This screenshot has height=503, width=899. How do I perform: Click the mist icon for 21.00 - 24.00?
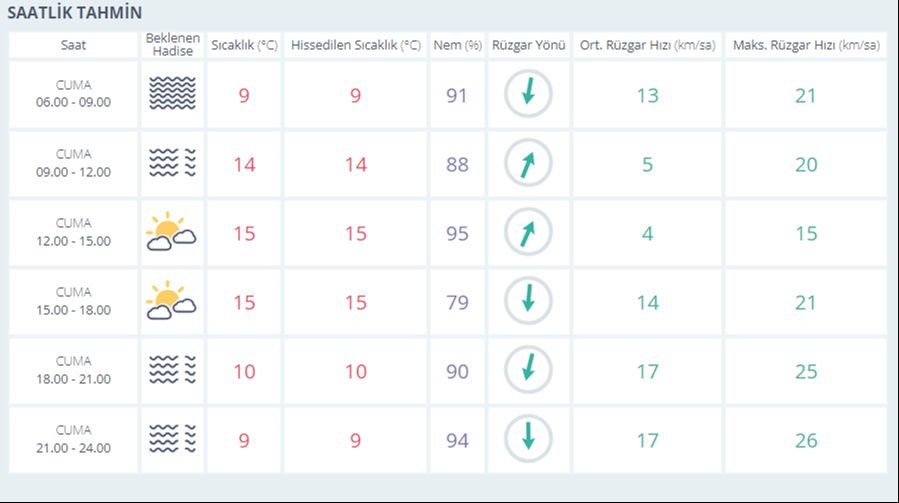[x=172, y=440]
